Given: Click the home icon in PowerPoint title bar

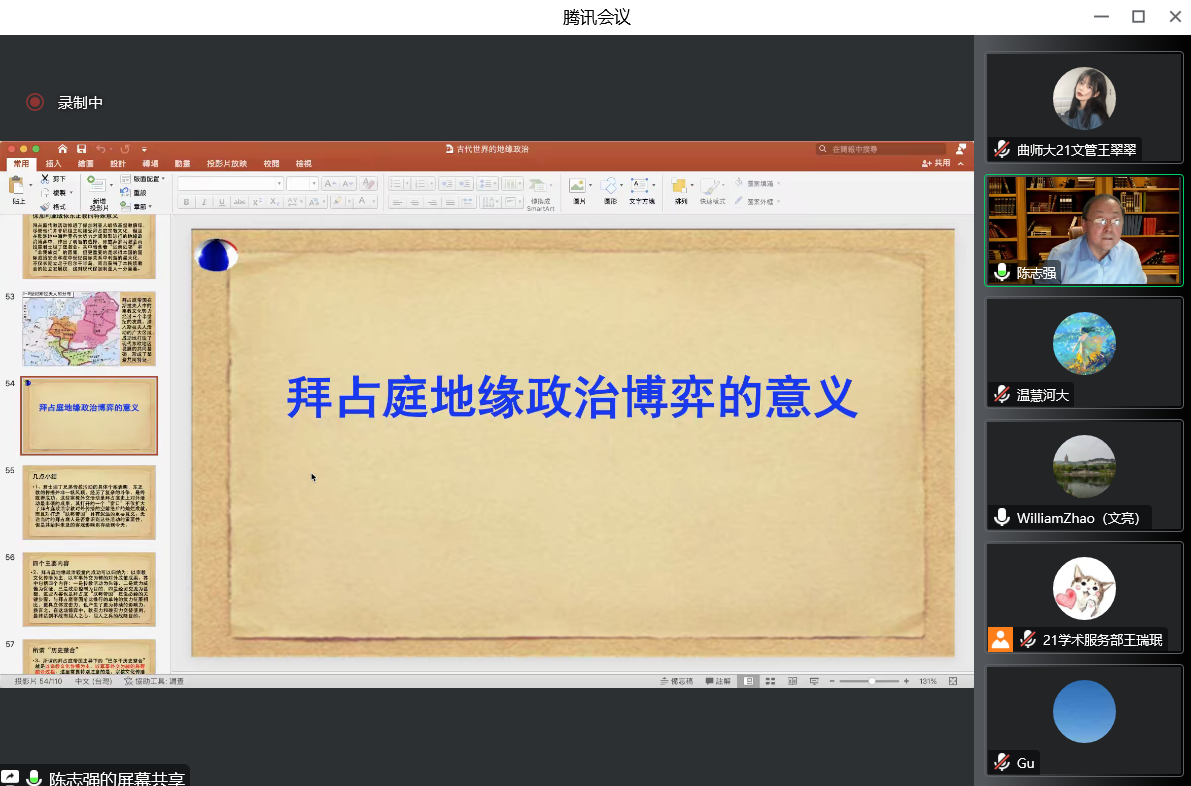Looking at the screenshot, I should tap(63, 149).
